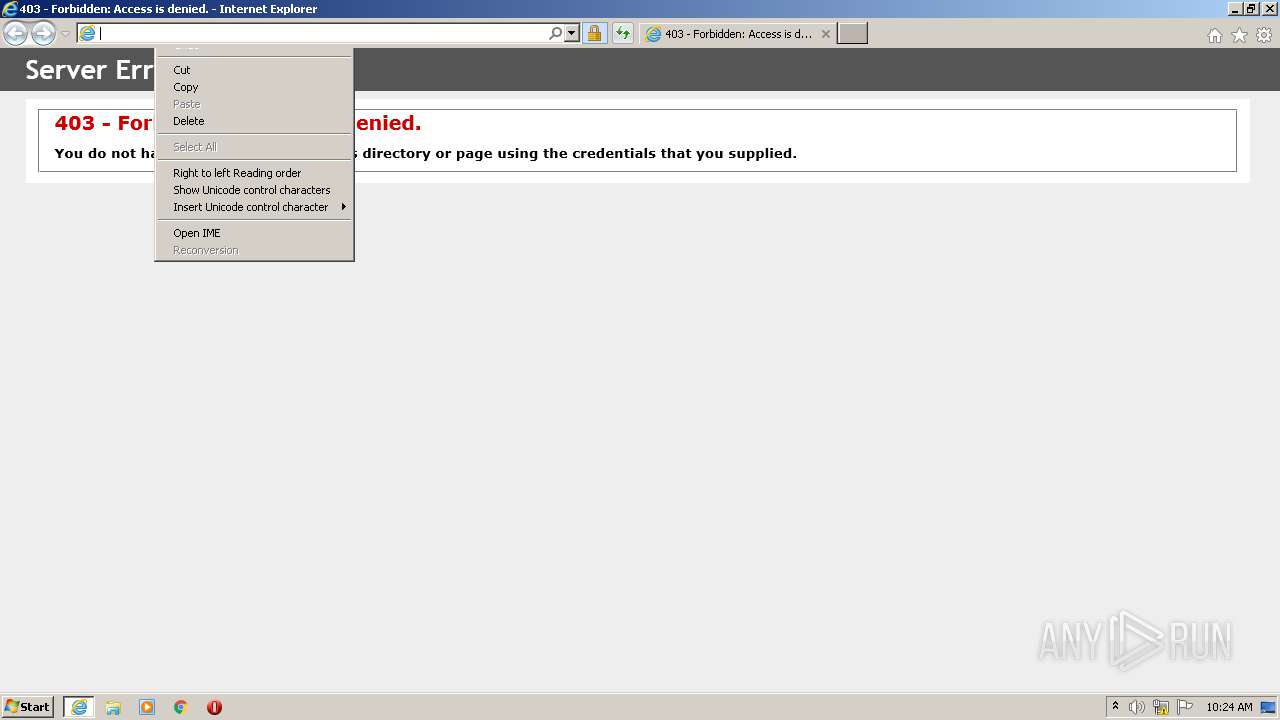The height and width of the screenshot is (720, 1280).
Task: Click the Internet Explorer title bar logo
Action: tap(9, 9)
